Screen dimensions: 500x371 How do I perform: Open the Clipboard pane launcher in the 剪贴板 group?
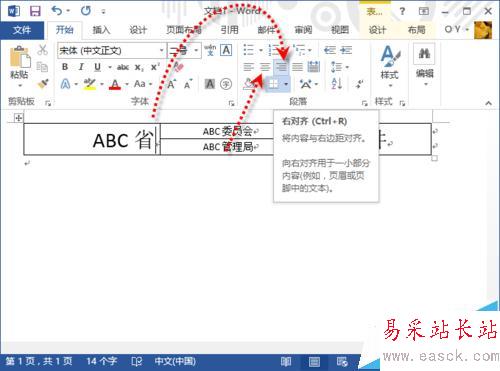pyautogui.click(x=48, y=104)
